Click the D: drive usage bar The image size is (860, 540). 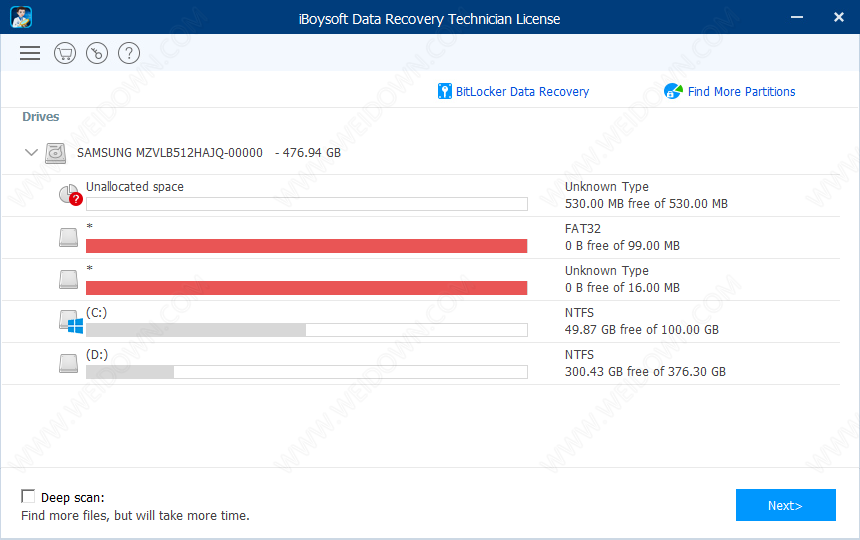[307, 372]
